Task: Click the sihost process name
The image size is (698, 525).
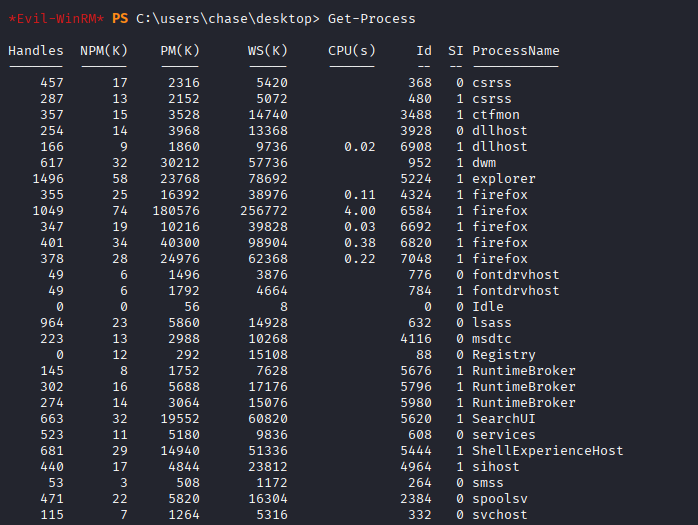Action: [x=496, y=468]
